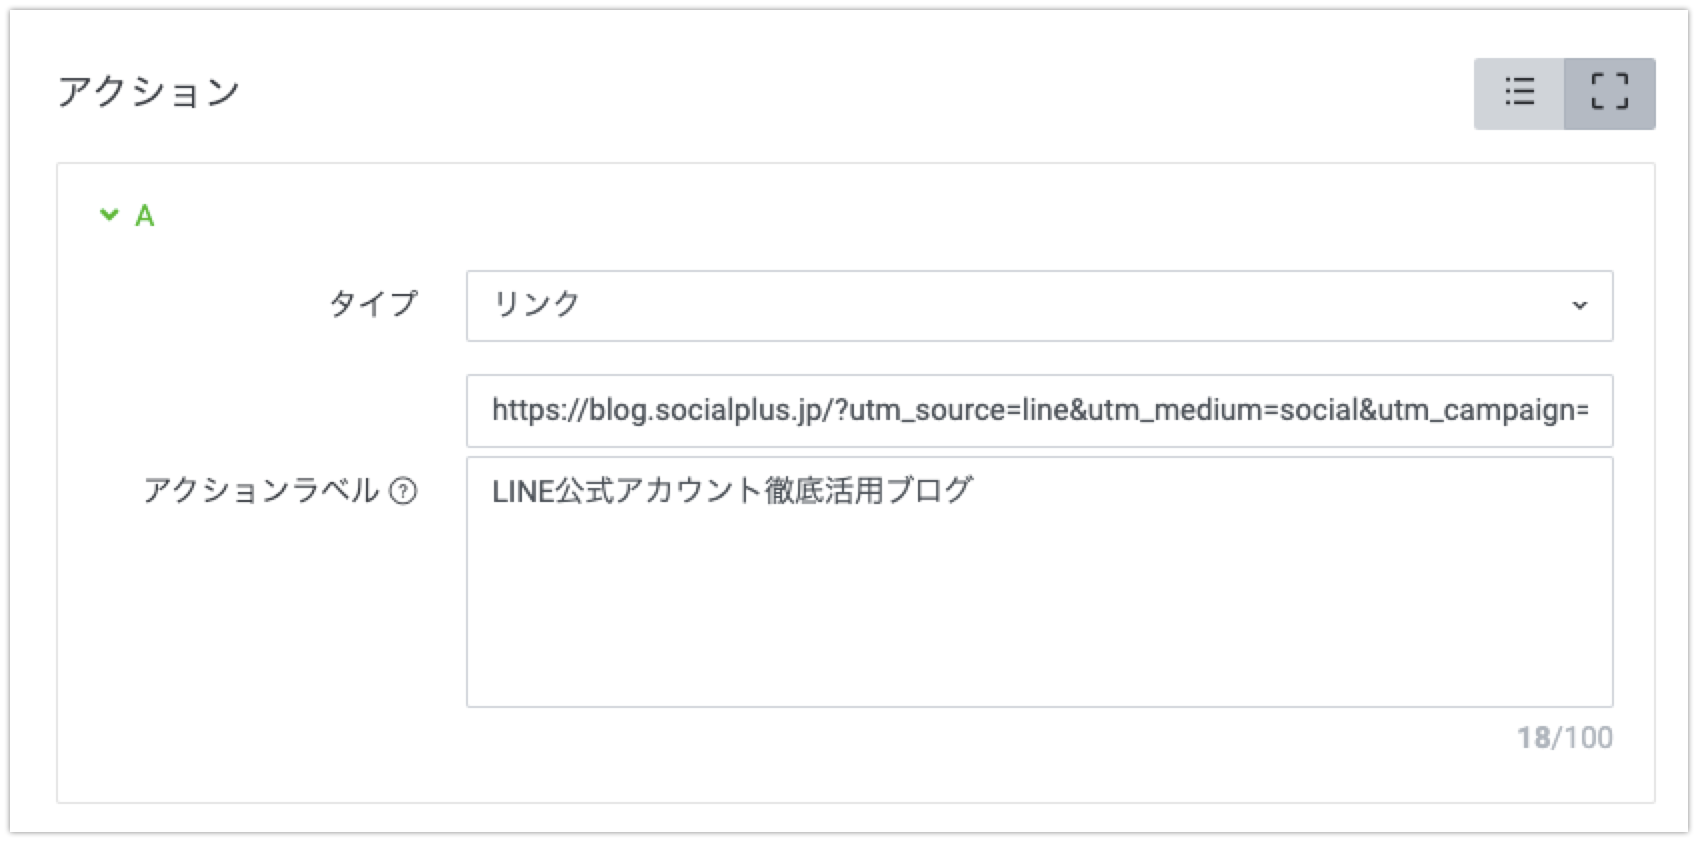Click the green A section label
Screen dimensions: 1698x842
[x=145, y=214]
